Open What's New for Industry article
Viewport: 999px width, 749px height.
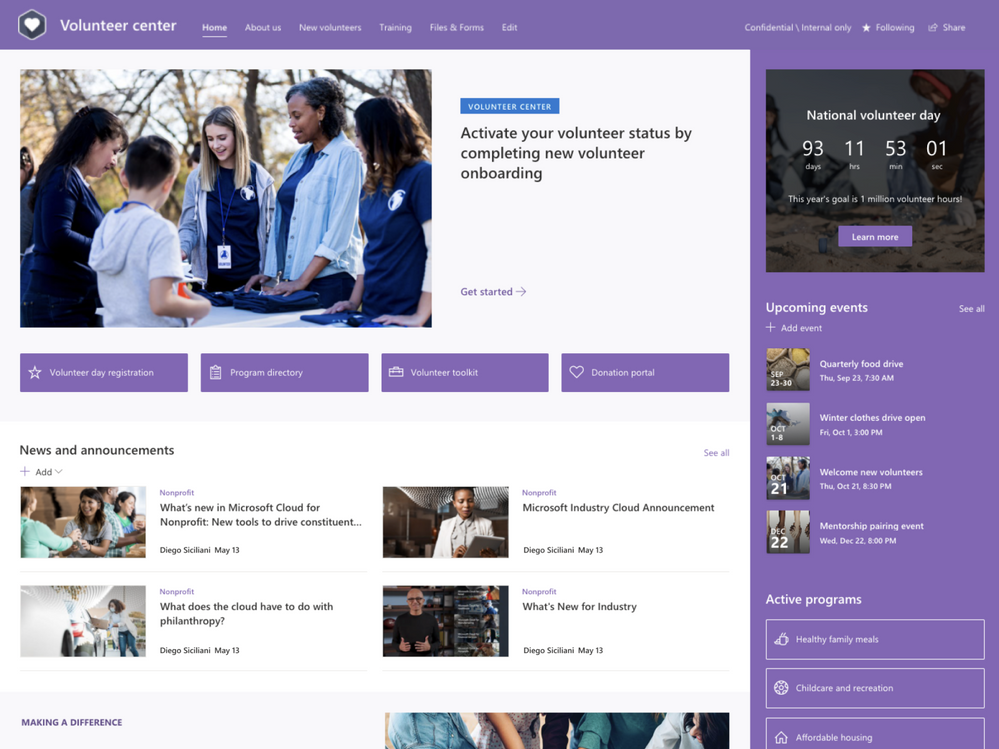coord(579,606)
